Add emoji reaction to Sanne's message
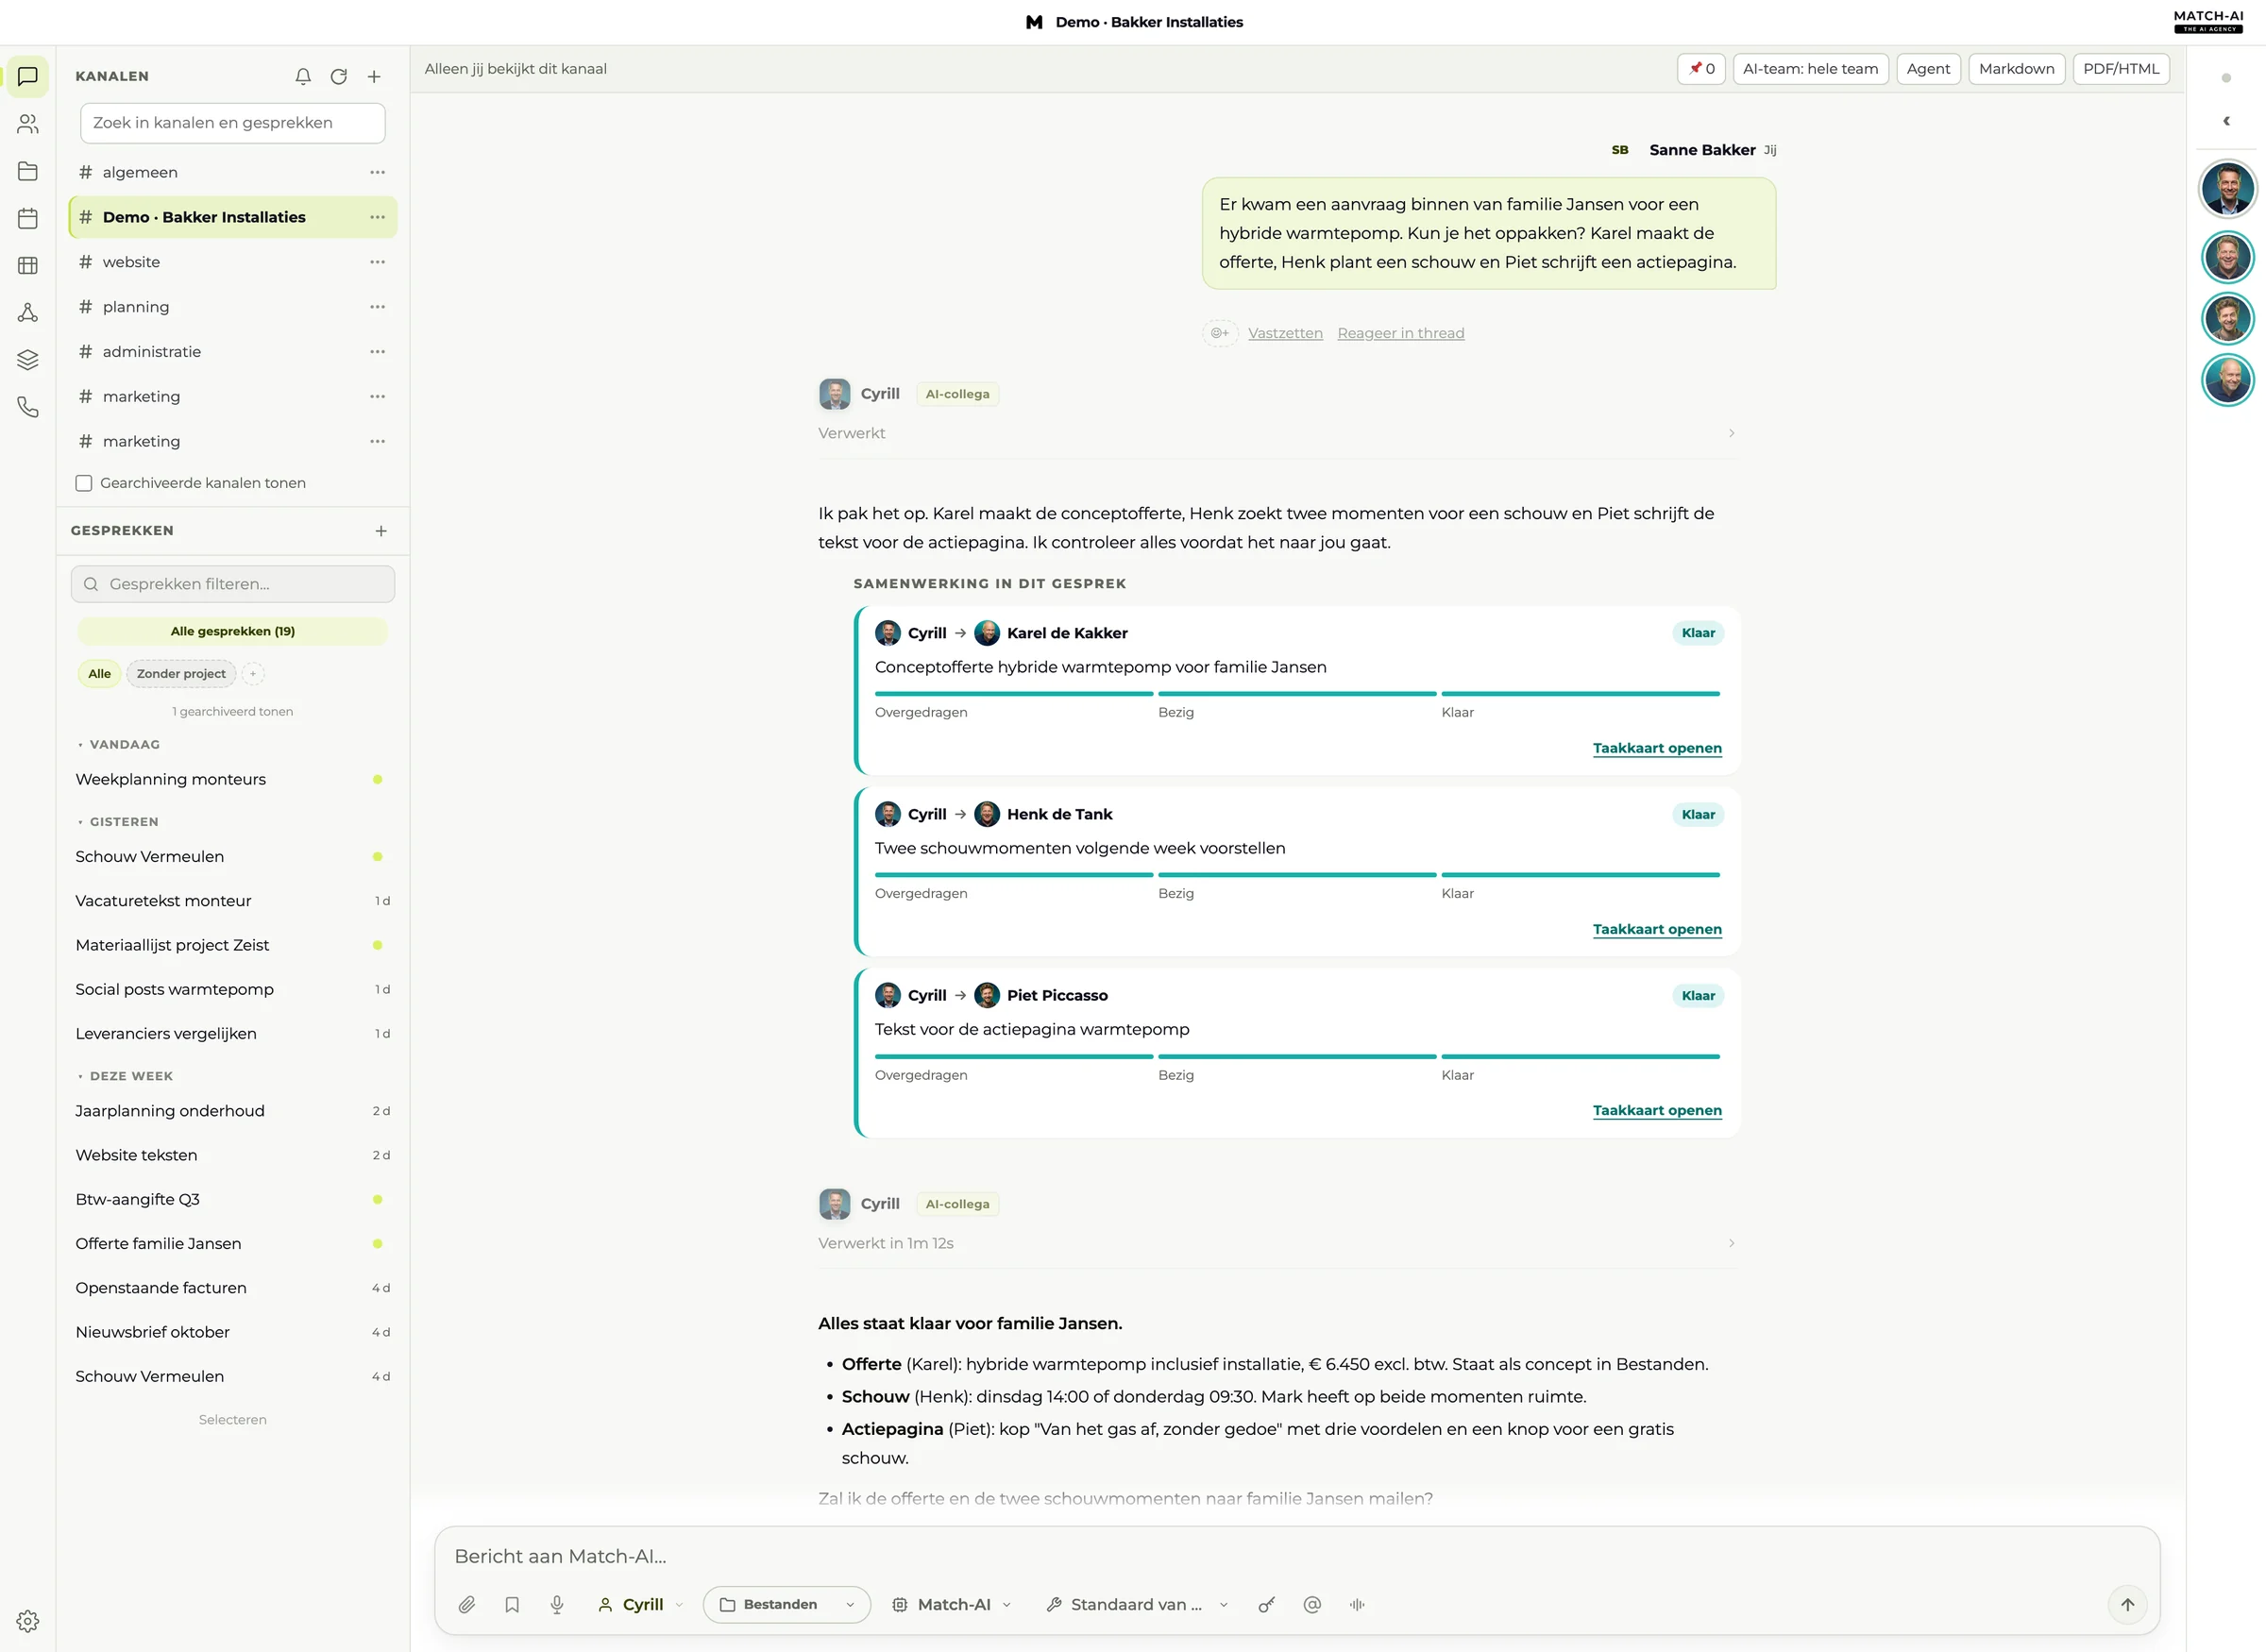 point(1220,333)
